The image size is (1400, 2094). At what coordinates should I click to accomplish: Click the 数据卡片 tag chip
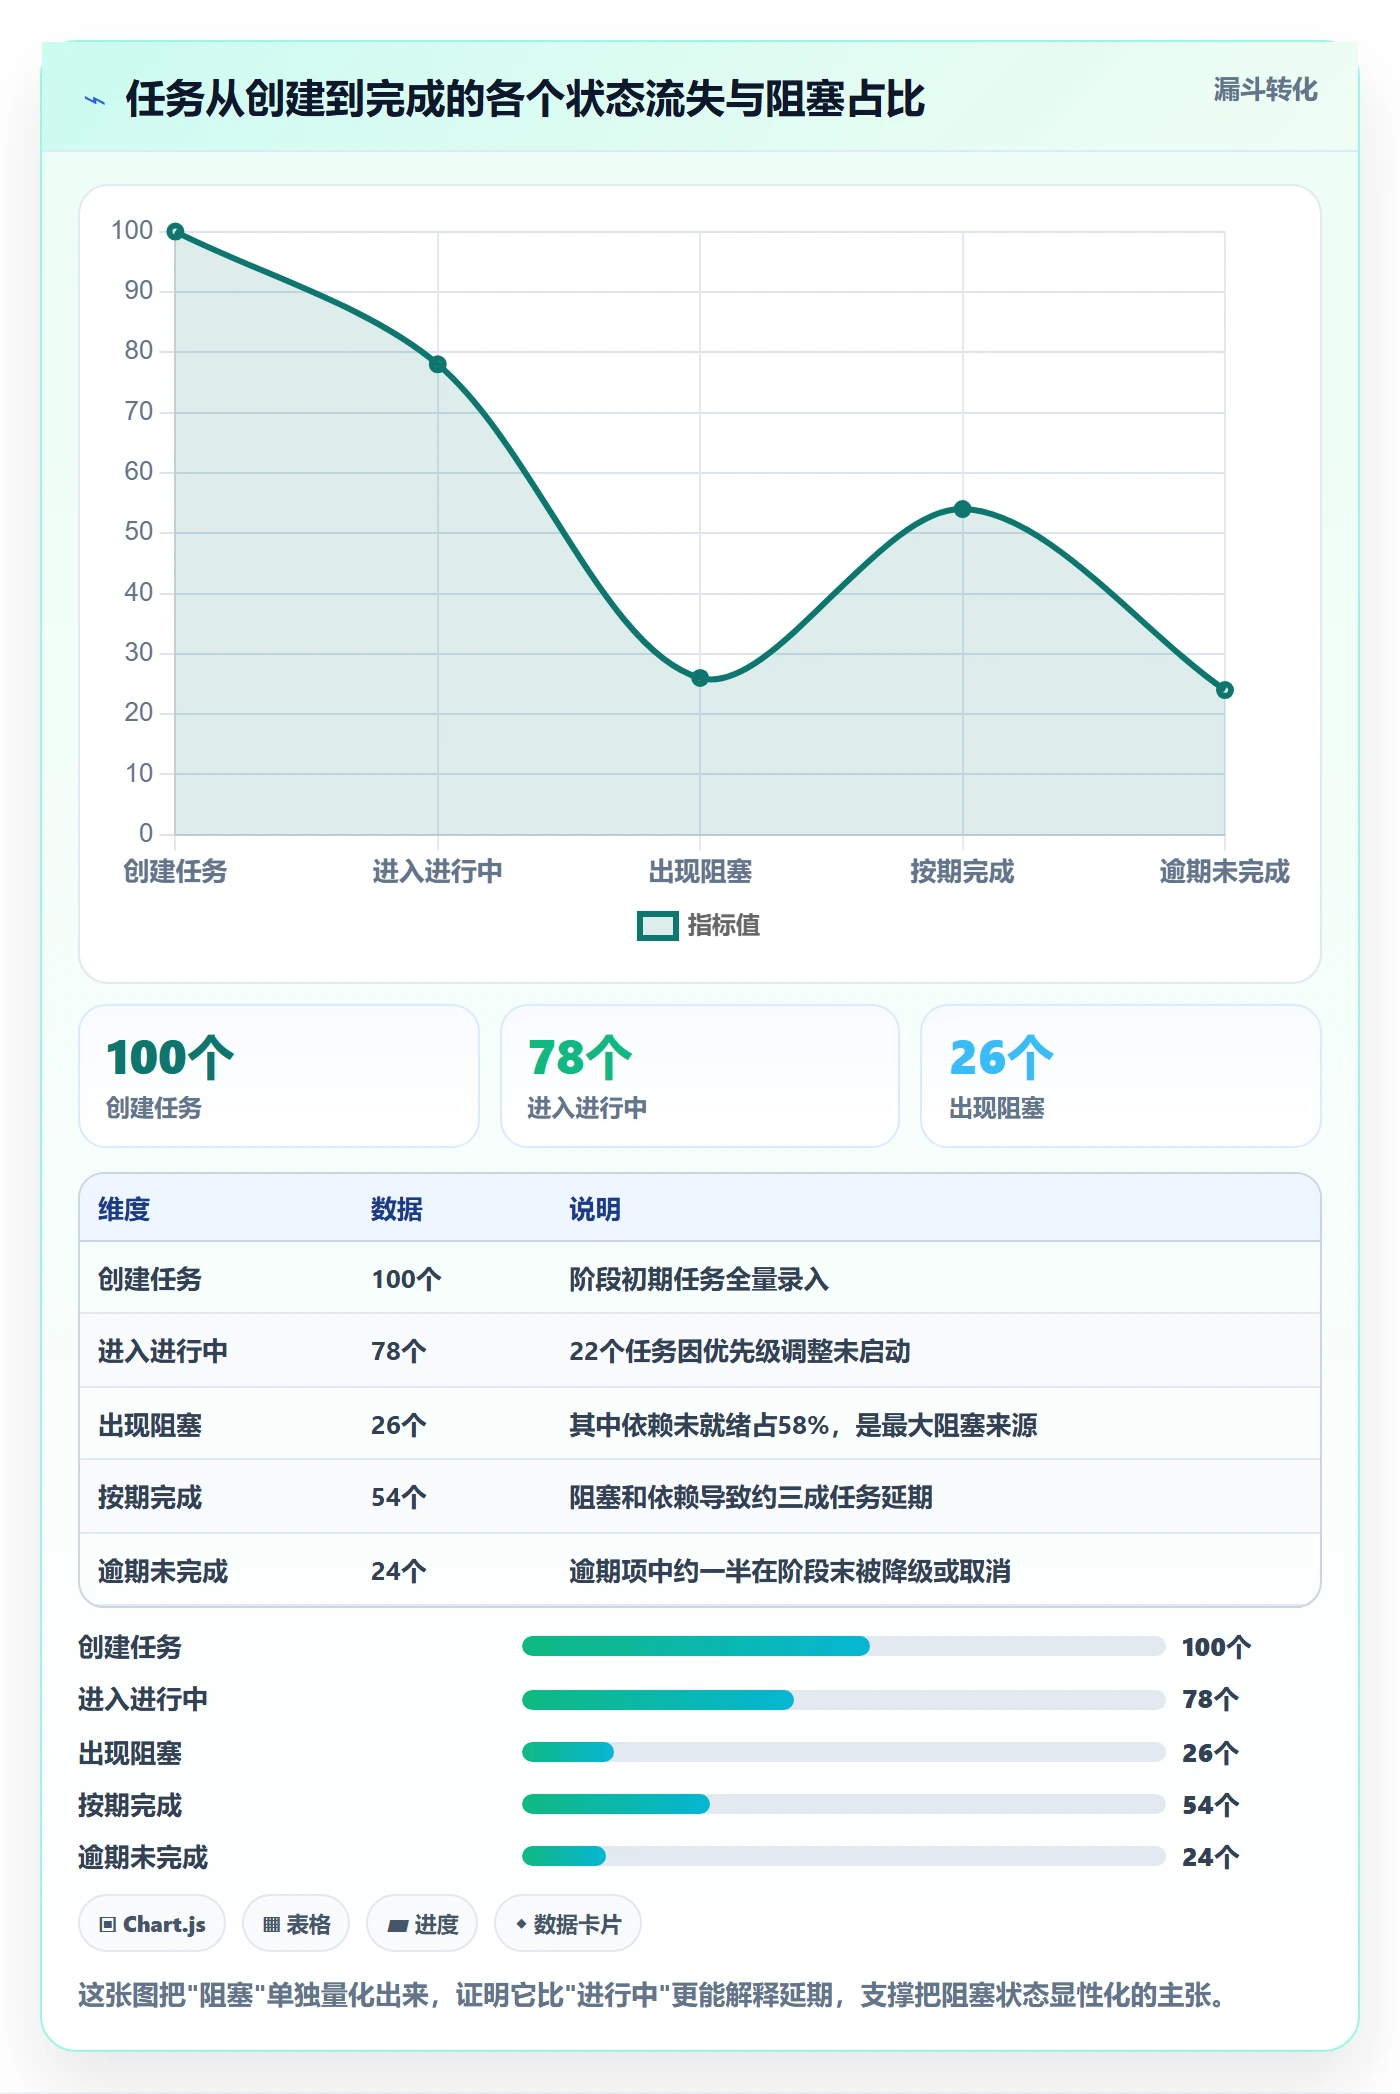click(568, 1924)
